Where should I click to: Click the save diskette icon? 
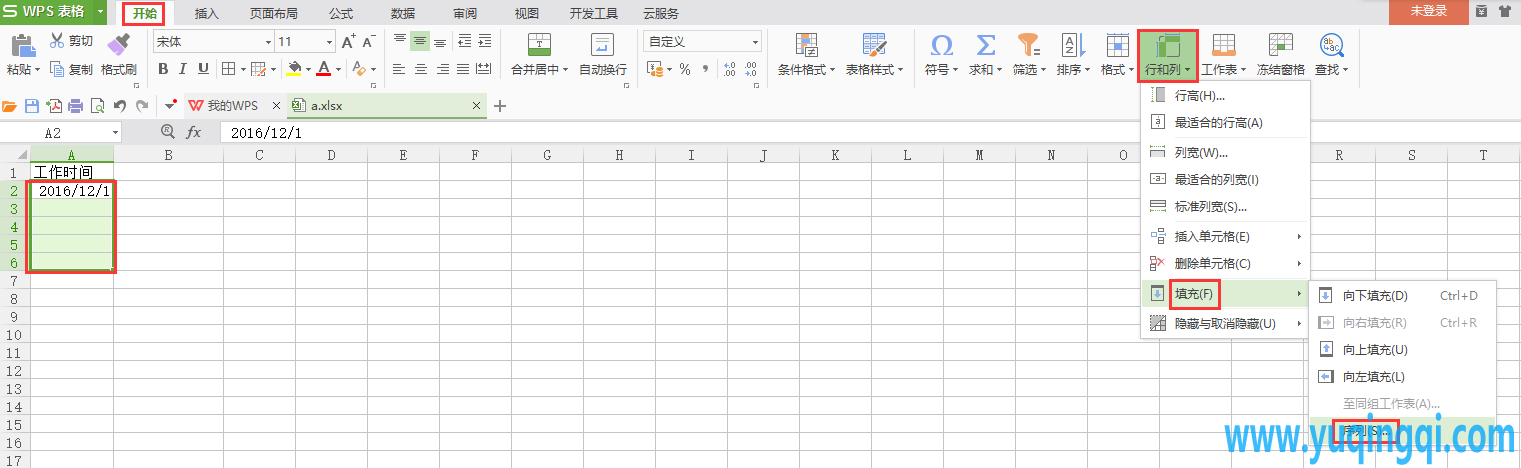point(32,105)
